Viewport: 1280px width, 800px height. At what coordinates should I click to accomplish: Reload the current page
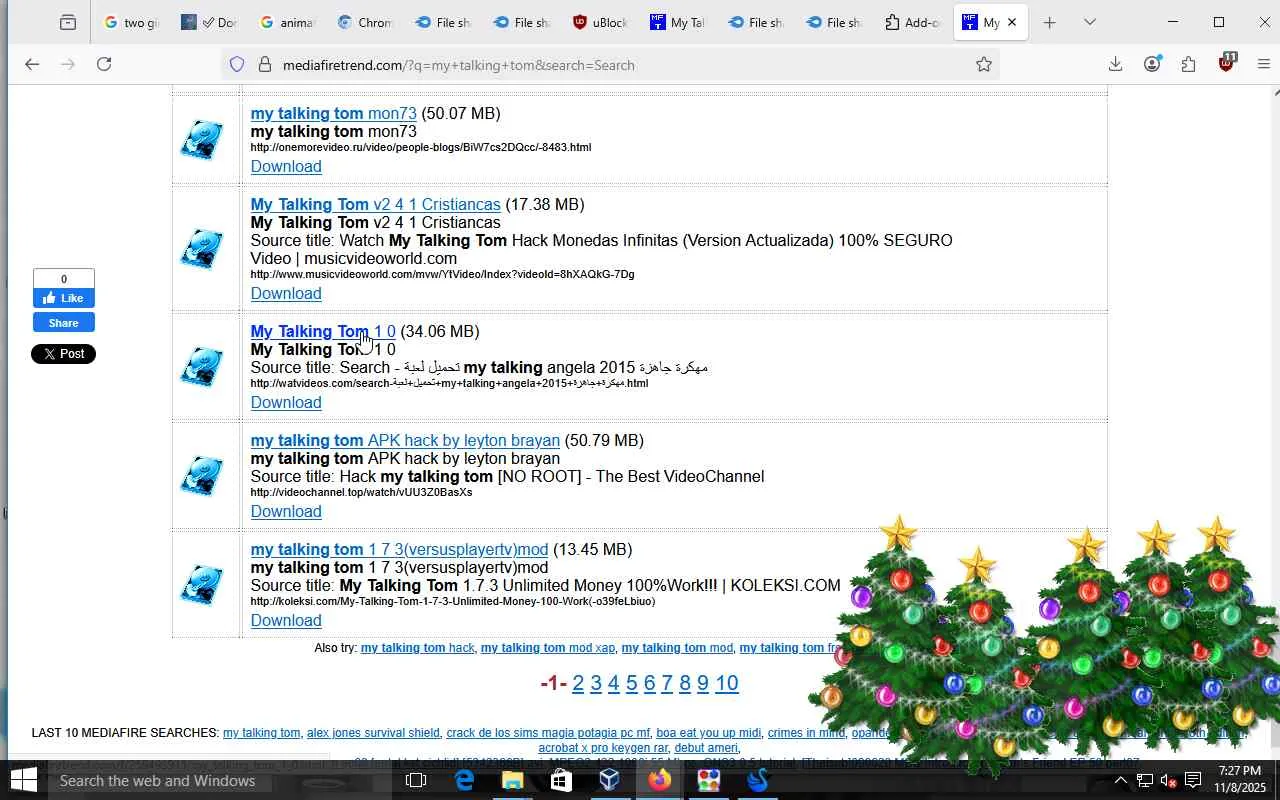click(x=104, y=65)
